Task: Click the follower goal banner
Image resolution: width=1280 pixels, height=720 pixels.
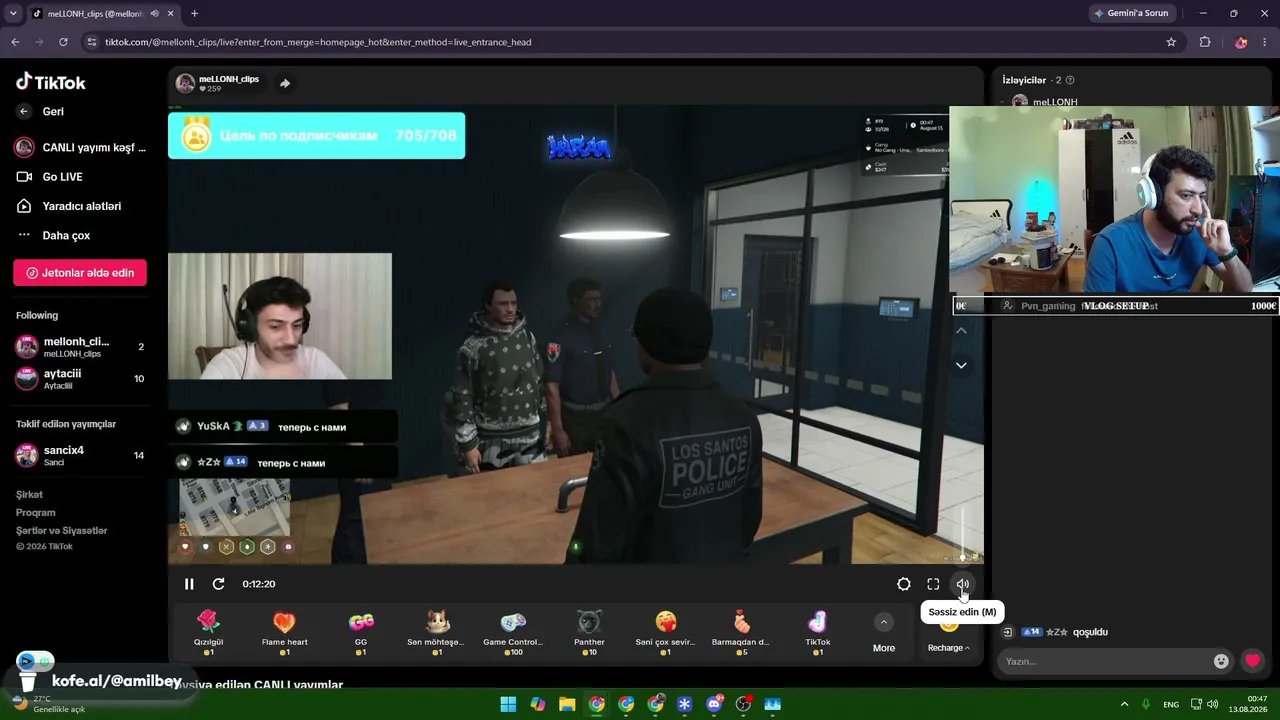Action: pyautogui.click(x=316, y=136)
